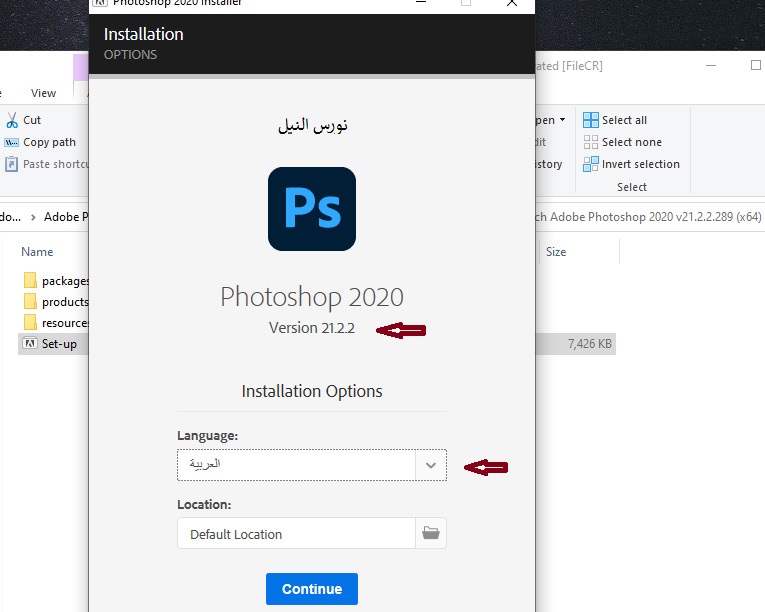
Task: Click the Photoshop Ps logo
Action: click(312, 208)
